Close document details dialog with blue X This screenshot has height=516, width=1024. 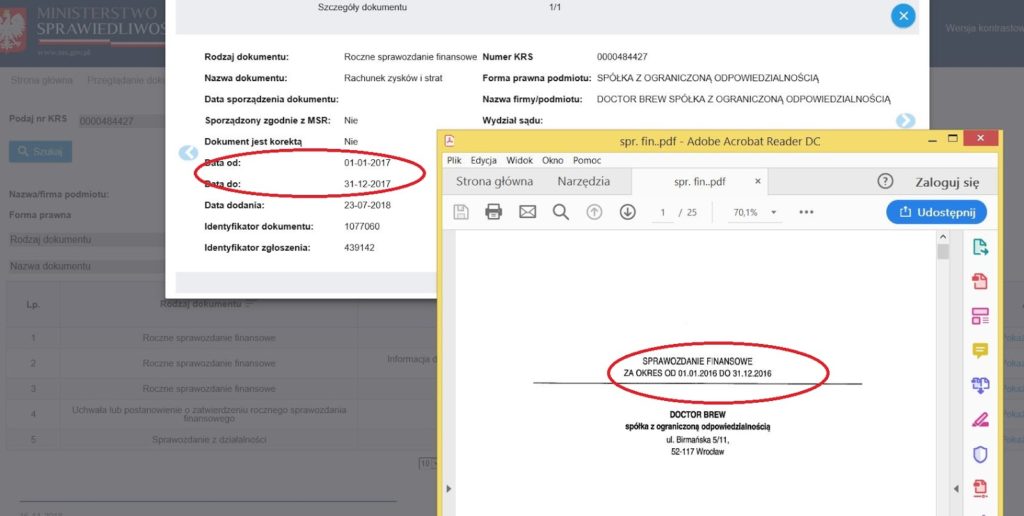pos(903,16)
